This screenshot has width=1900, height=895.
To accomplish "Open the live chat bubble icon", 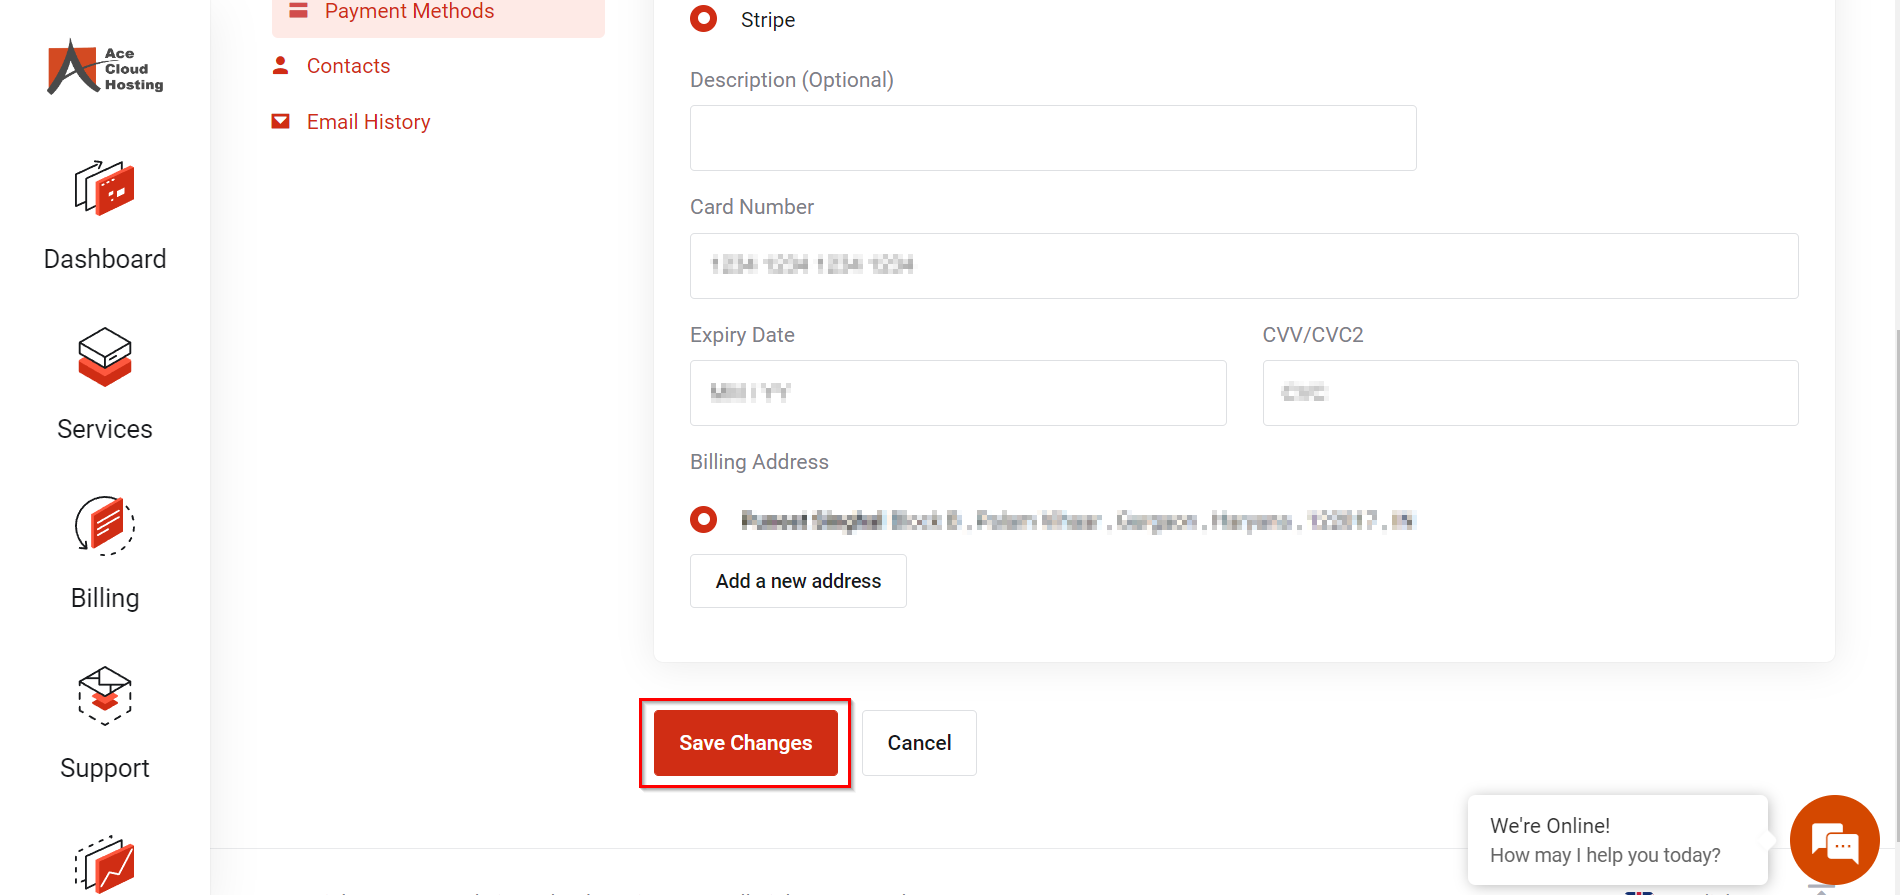I will point(1834,840).
